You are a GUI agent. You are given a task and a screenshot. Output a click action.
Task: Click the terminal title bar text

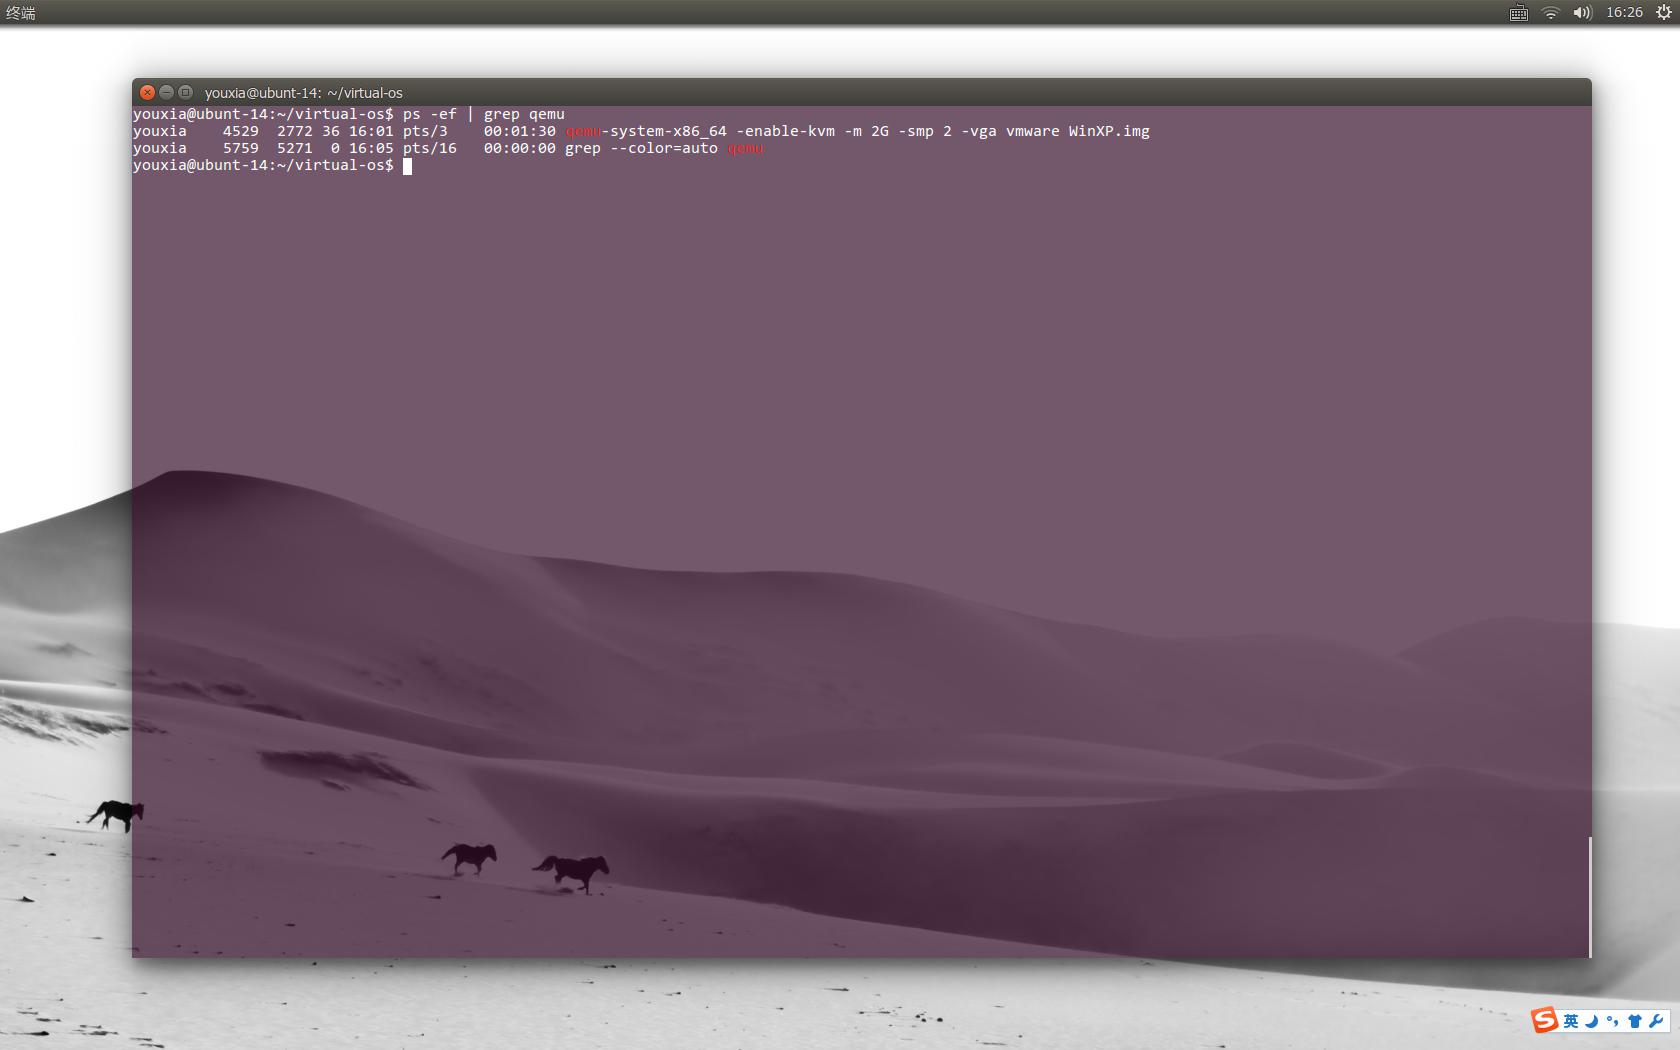click(303, 92)
